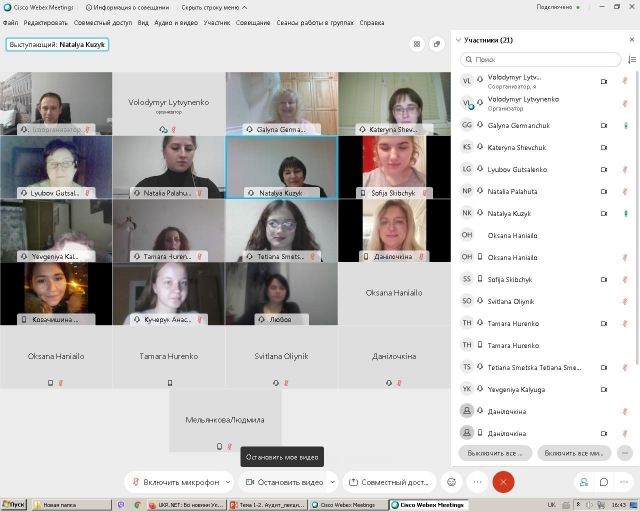Toggle green microphone of Natalya Kuzyk
Viewport: 640px width, 512px height.
point(626,214)
